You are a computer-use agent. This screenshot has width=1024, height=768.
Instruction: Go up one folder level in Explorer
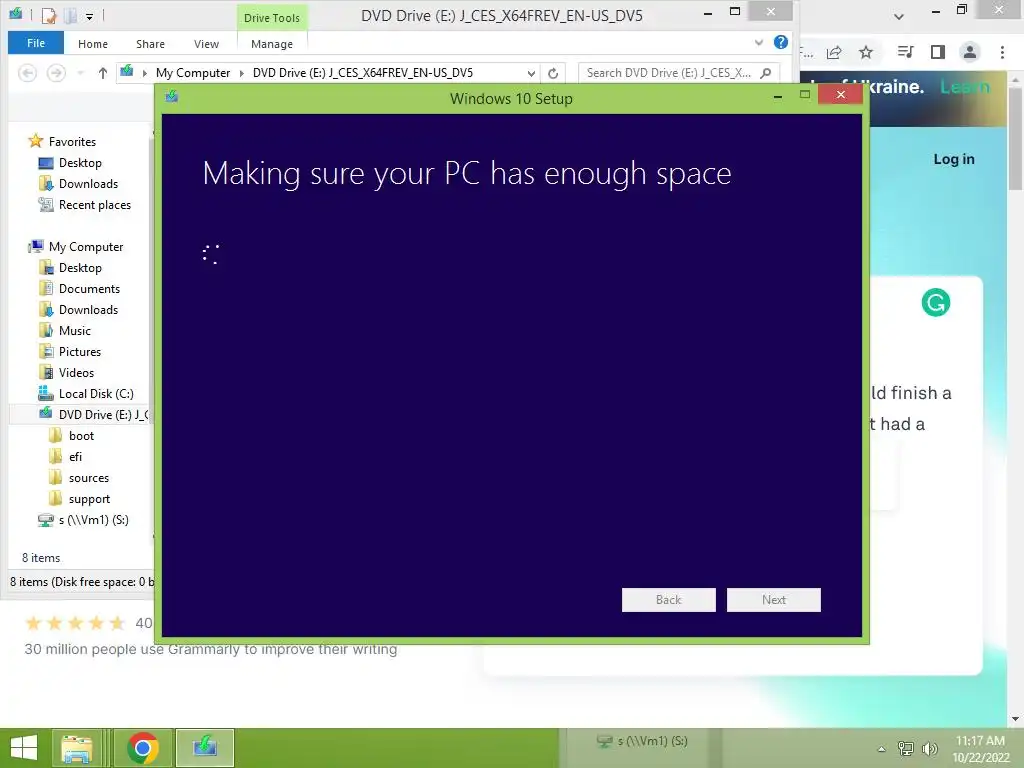[103, 73]
